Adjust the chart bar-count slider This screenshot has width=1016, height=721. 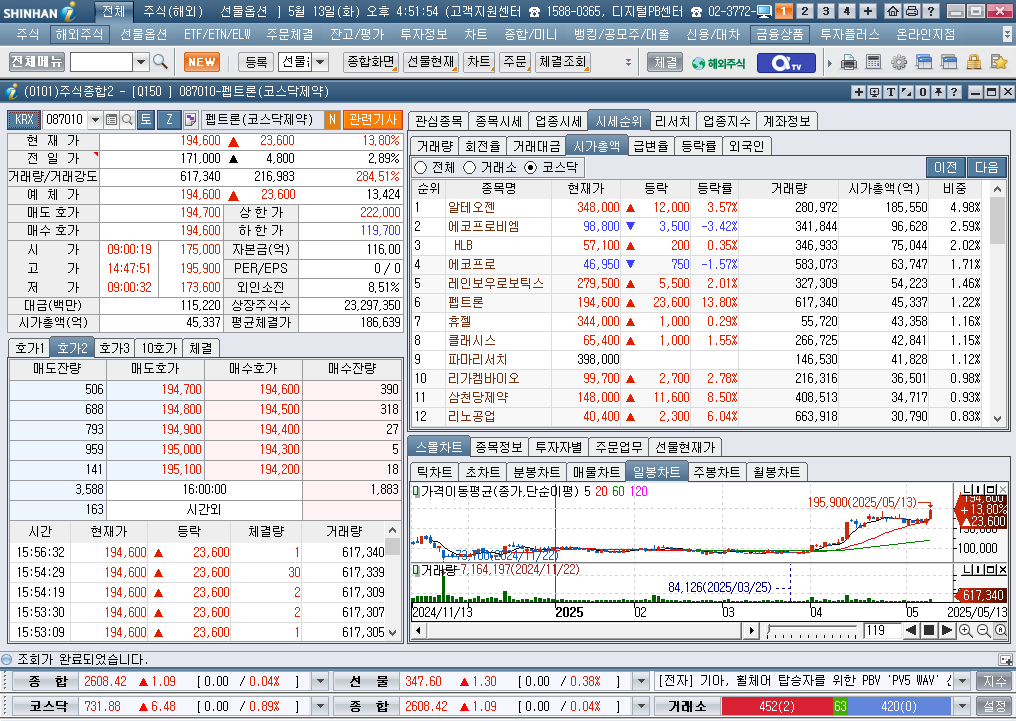[813, 631]
